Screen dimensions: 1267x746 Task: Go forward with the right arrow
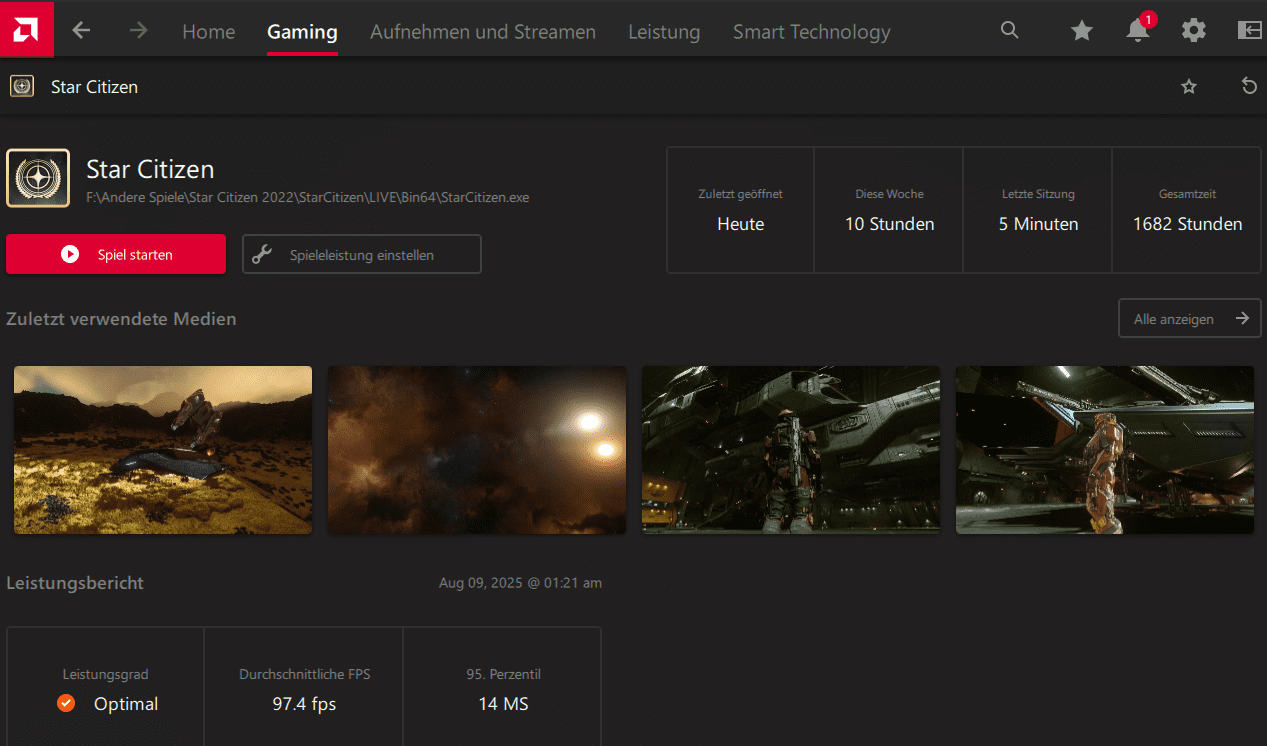point(138,31)
